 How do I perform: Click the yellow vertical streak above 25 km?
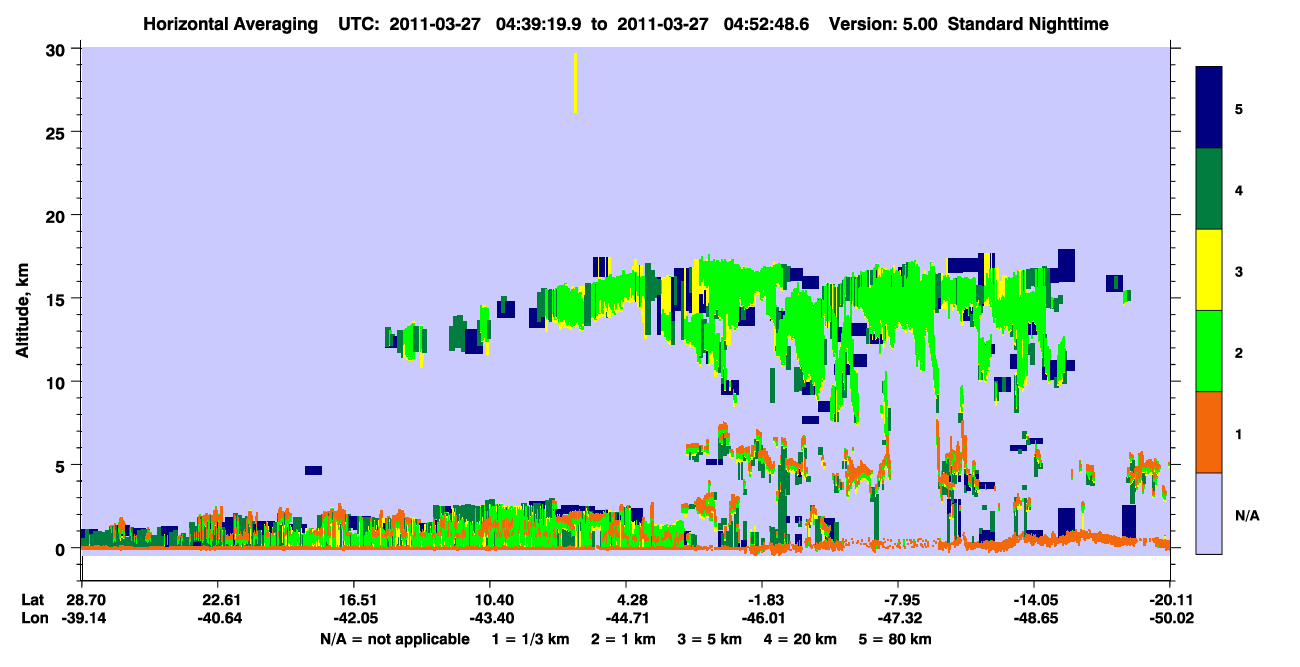pyautogui.click(x=575, y=83)
